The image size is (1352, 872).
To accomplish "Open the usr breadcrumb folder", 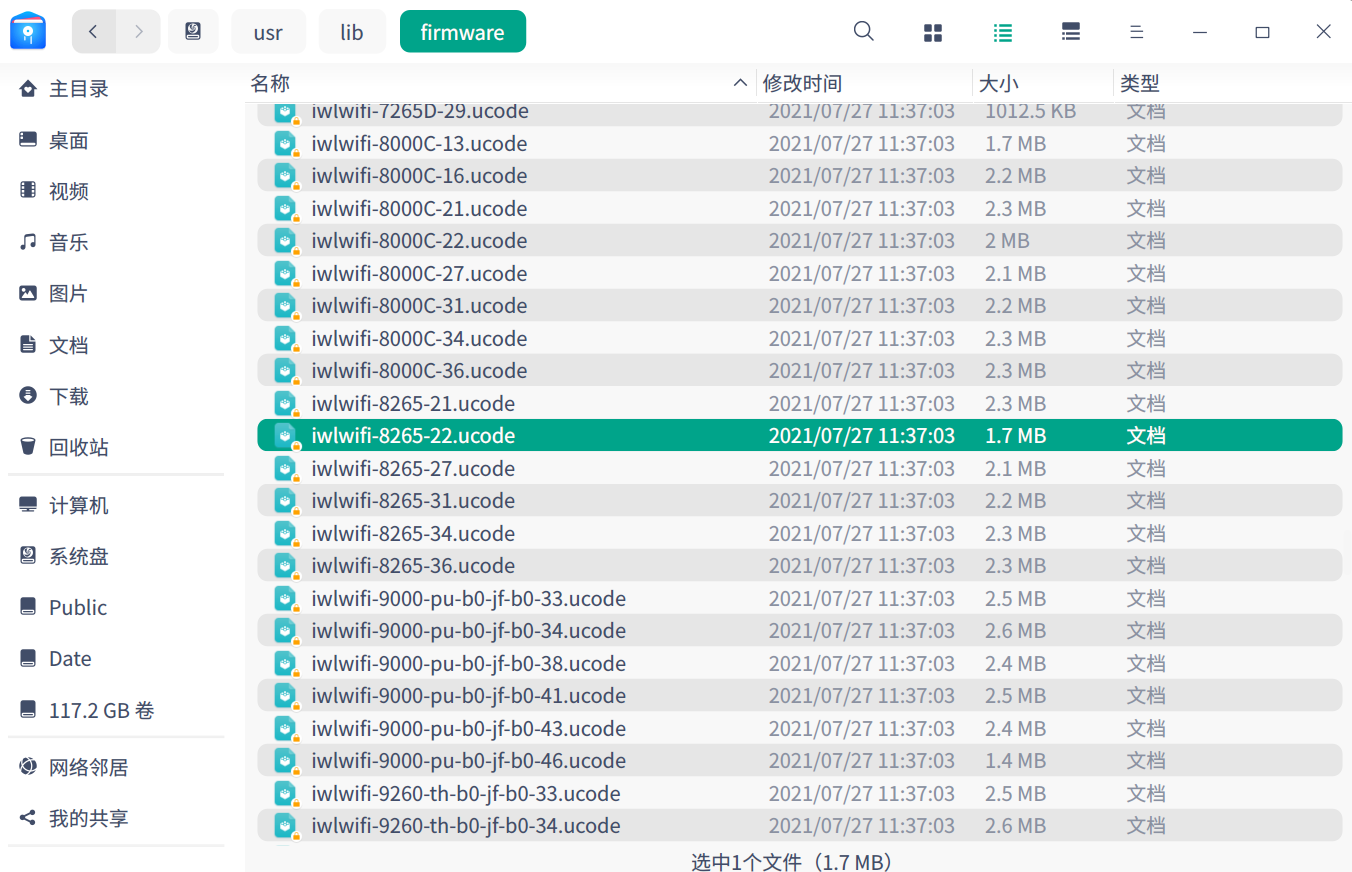I will click(x=268, y=32).
